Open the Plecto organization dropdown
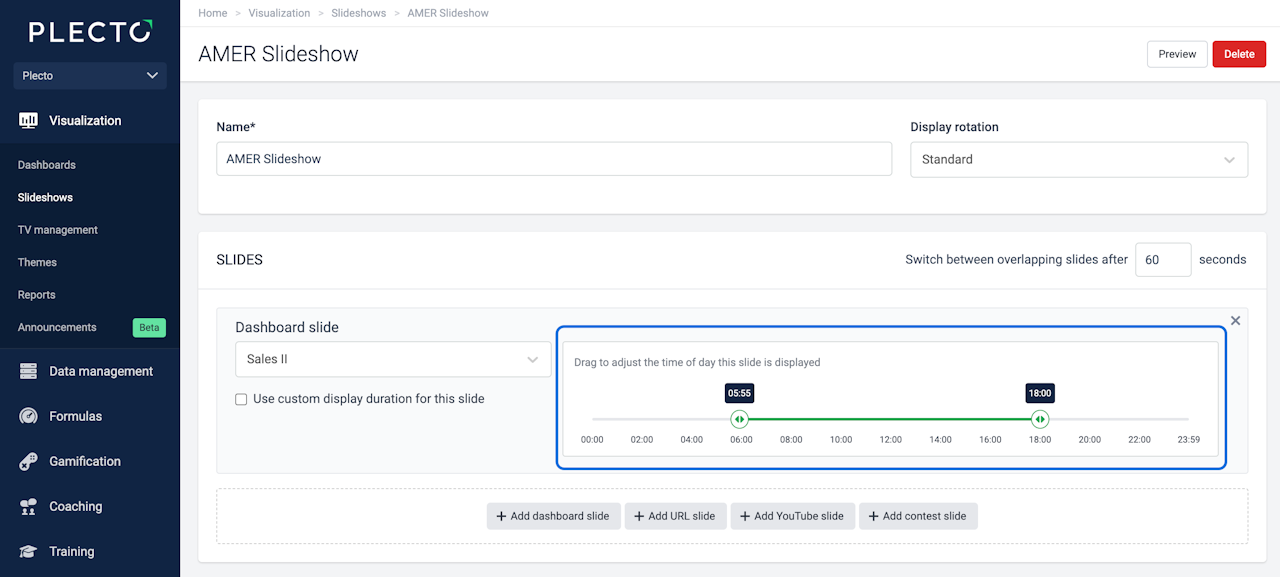Screen dimensions: 1280x577 click(90, 76)
